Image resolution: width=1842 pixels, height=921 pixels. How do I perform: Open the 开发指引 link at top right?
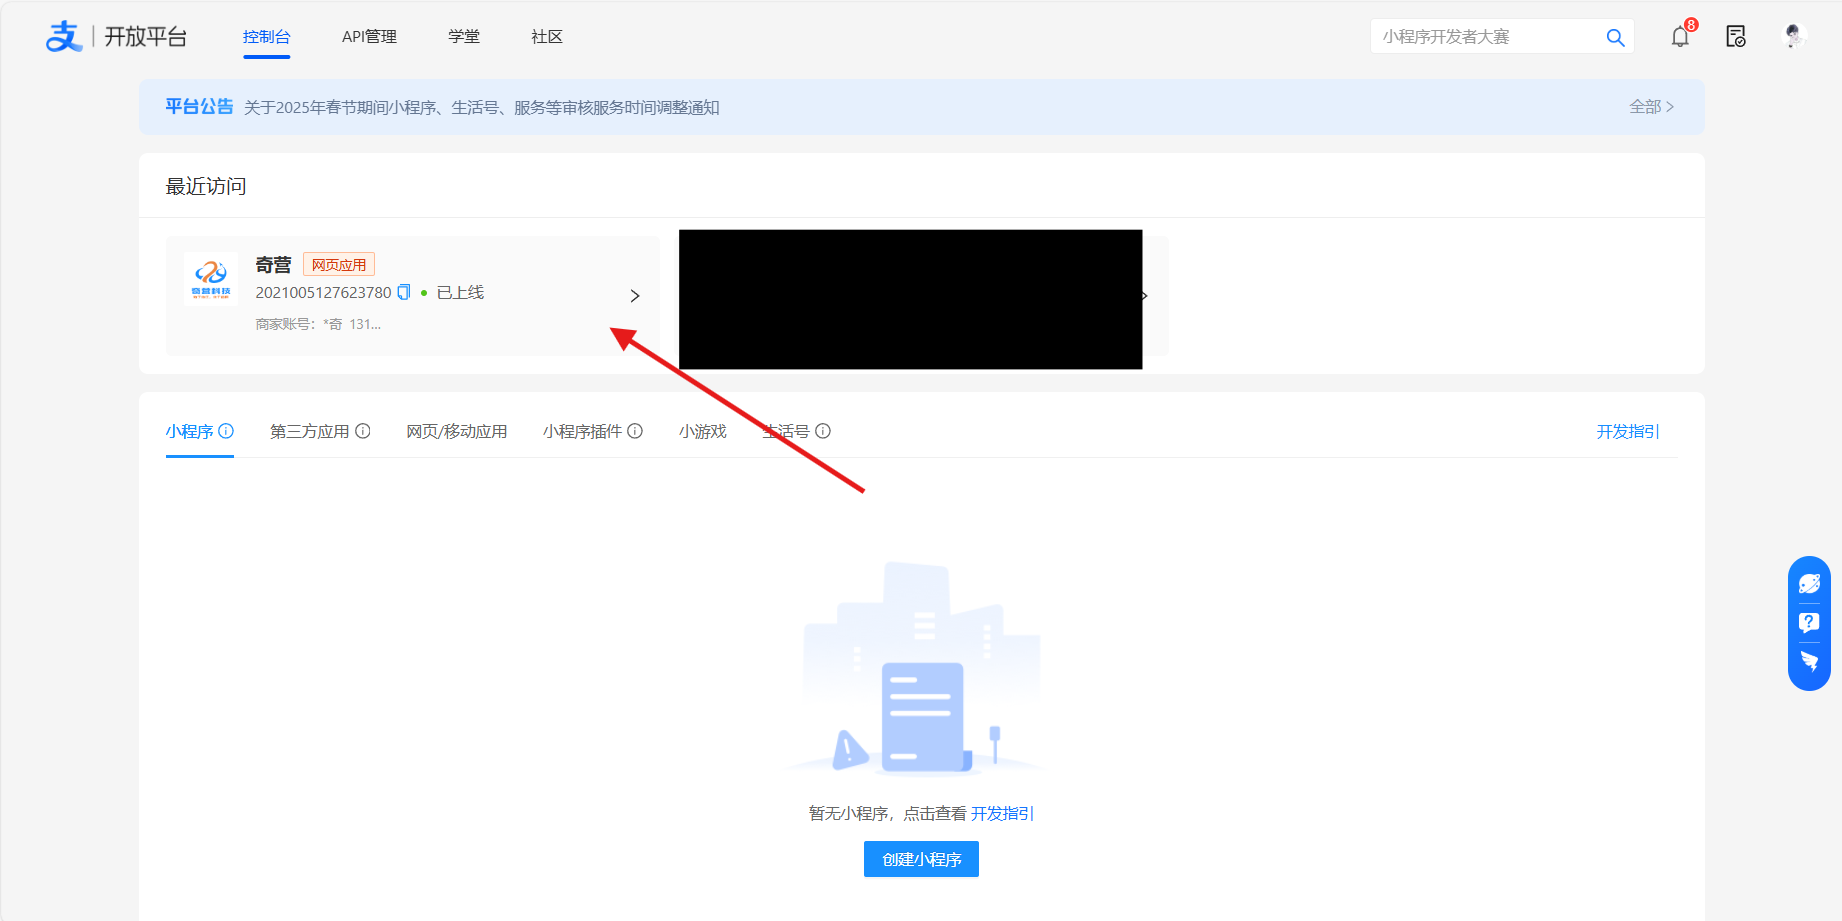pos(1627,431)
